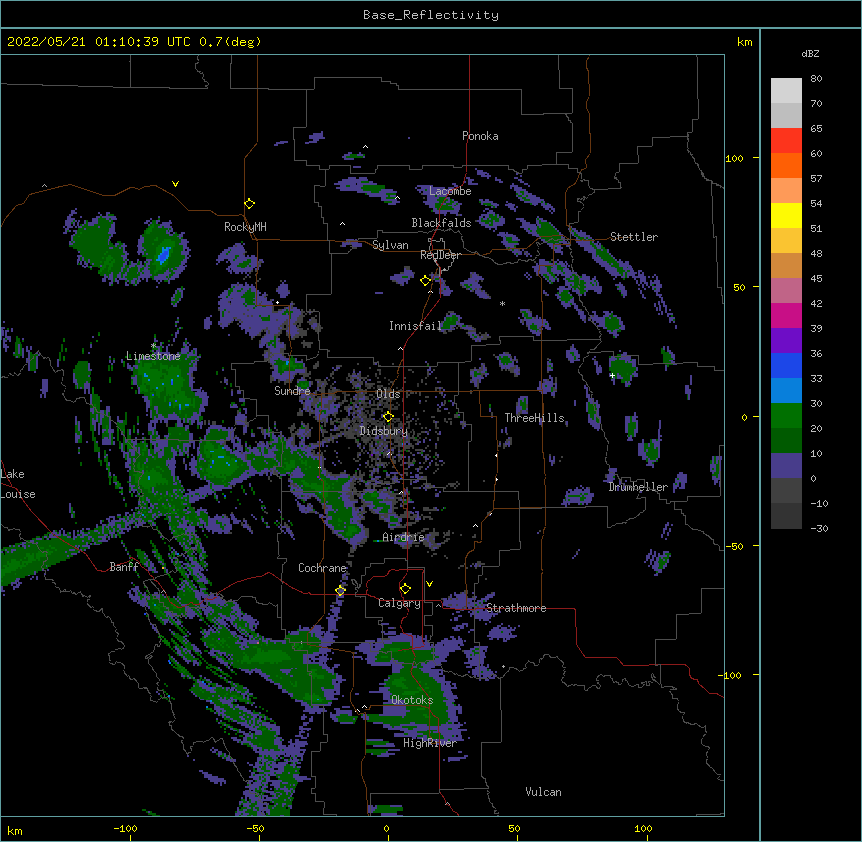Click the Cochrane town label

[322, 568]
